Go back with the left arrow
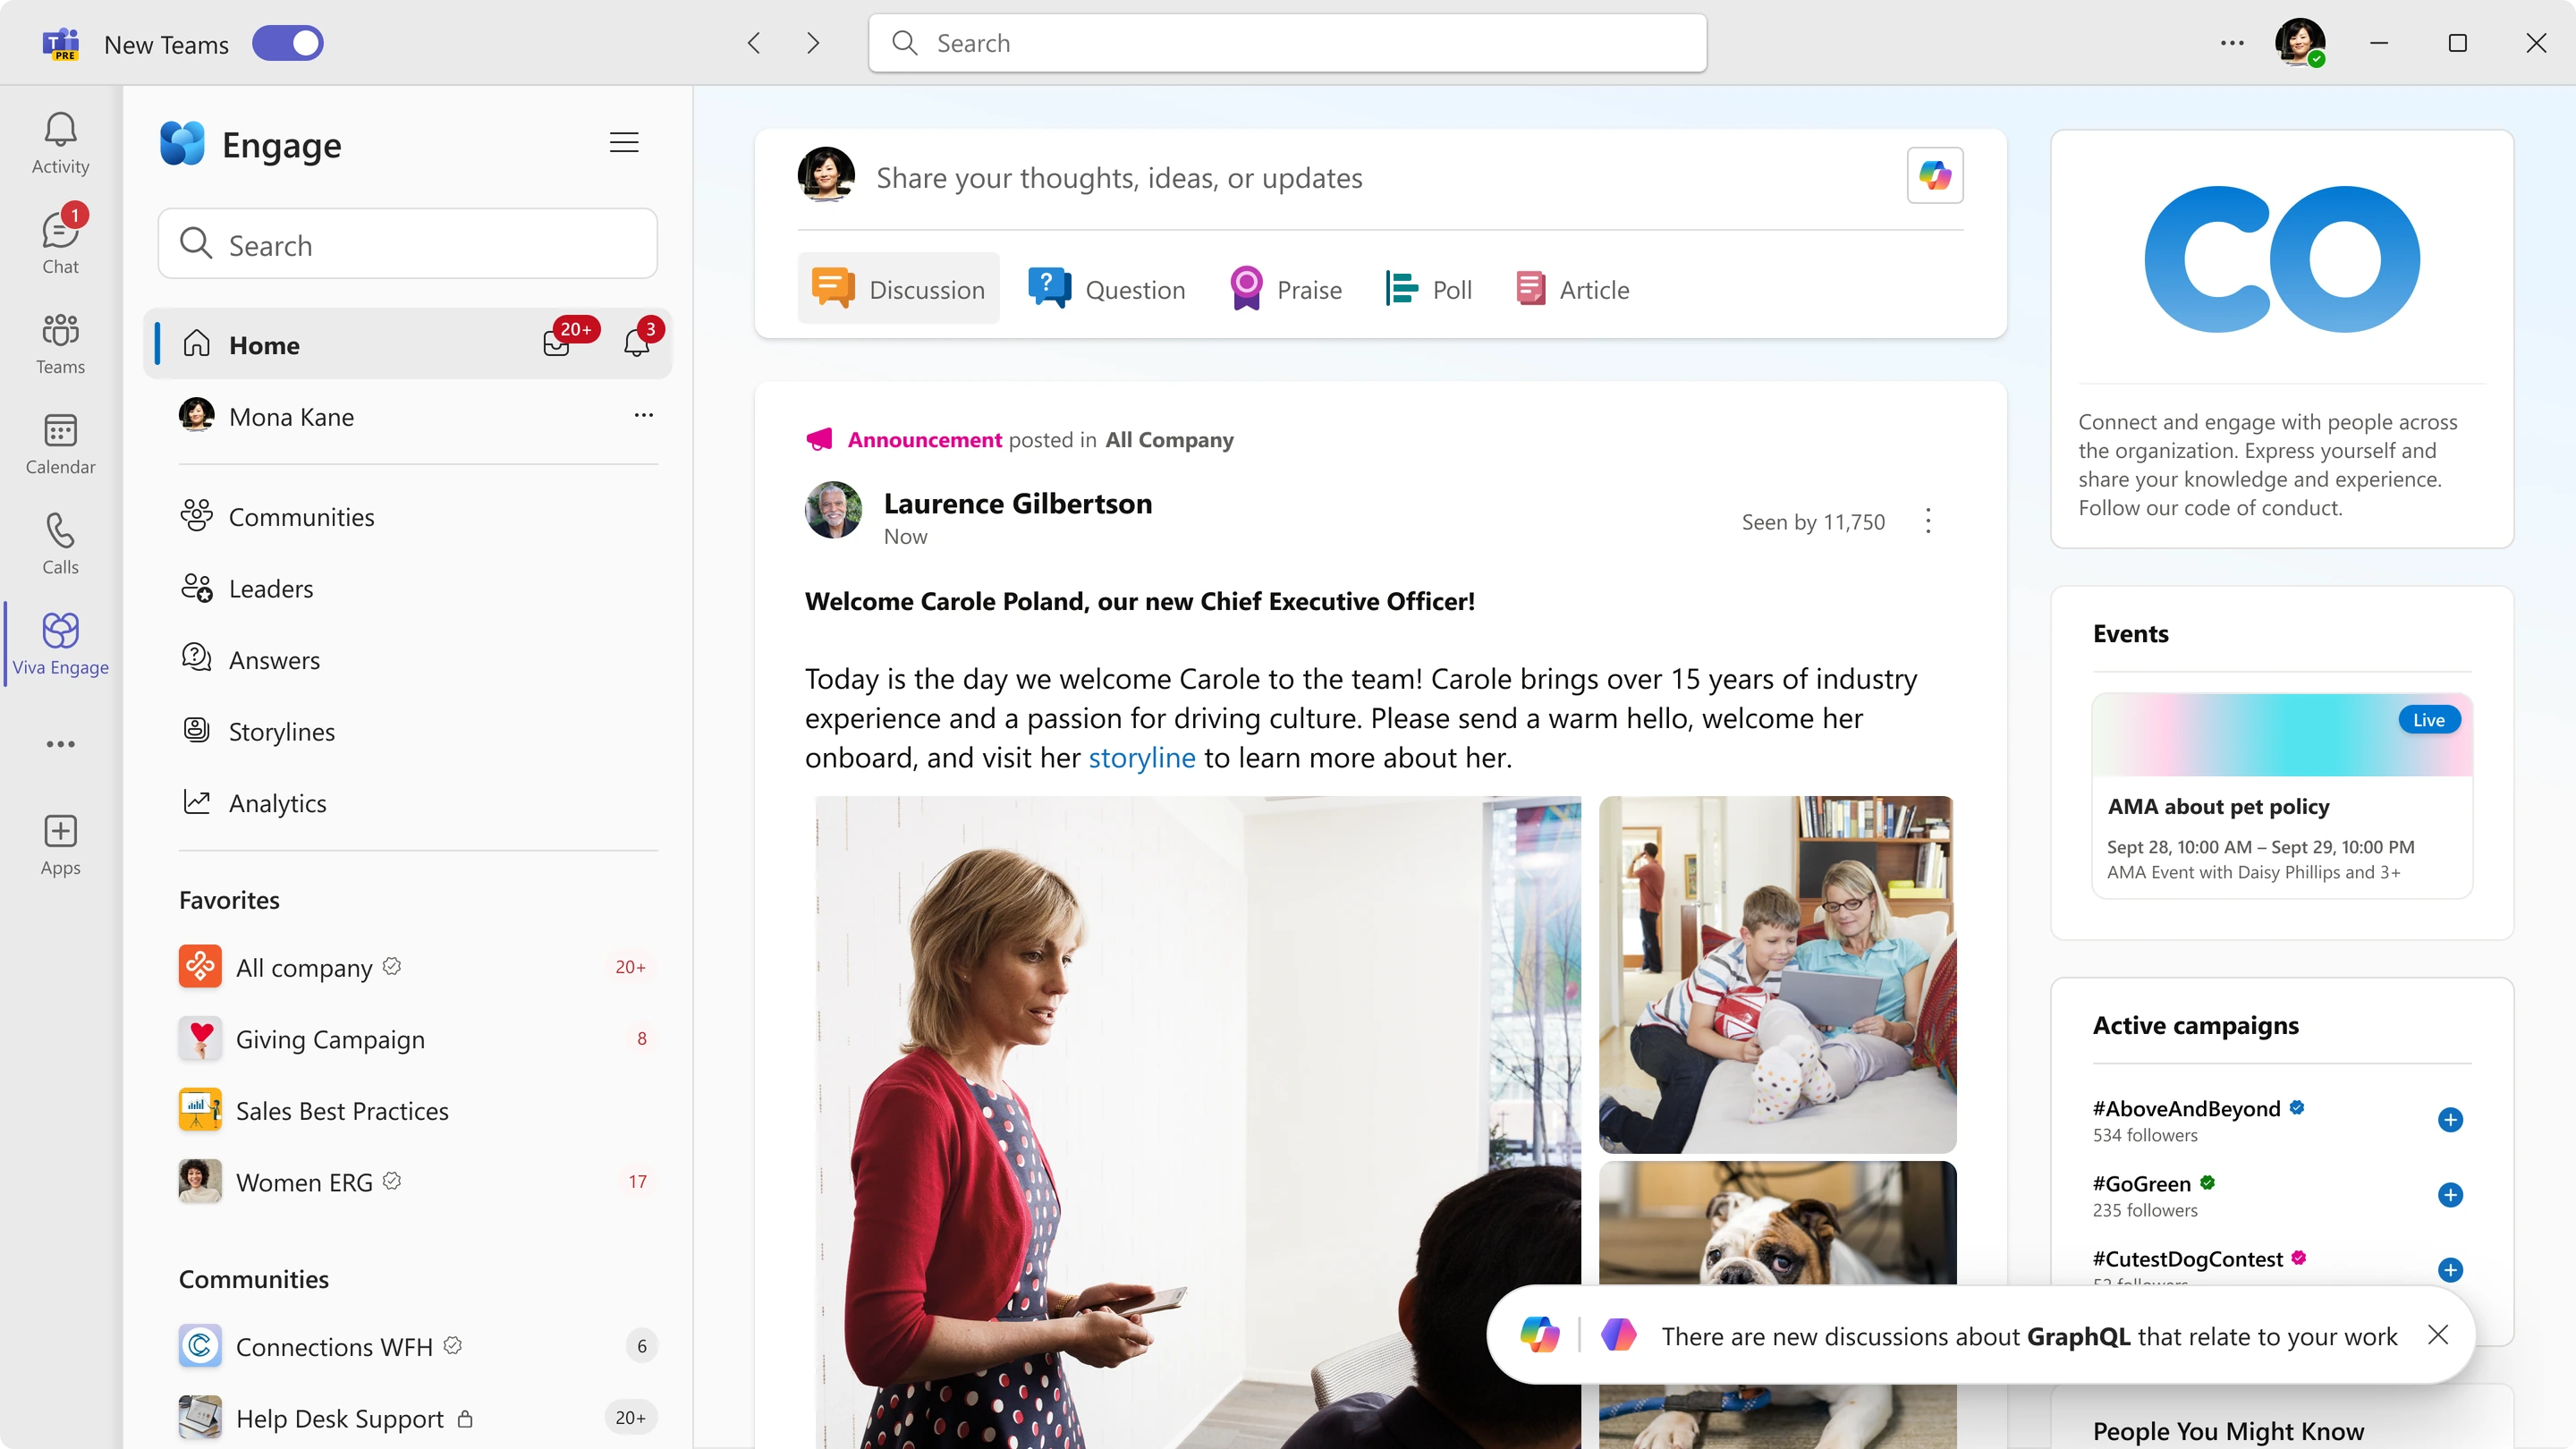 coord(754,43)
